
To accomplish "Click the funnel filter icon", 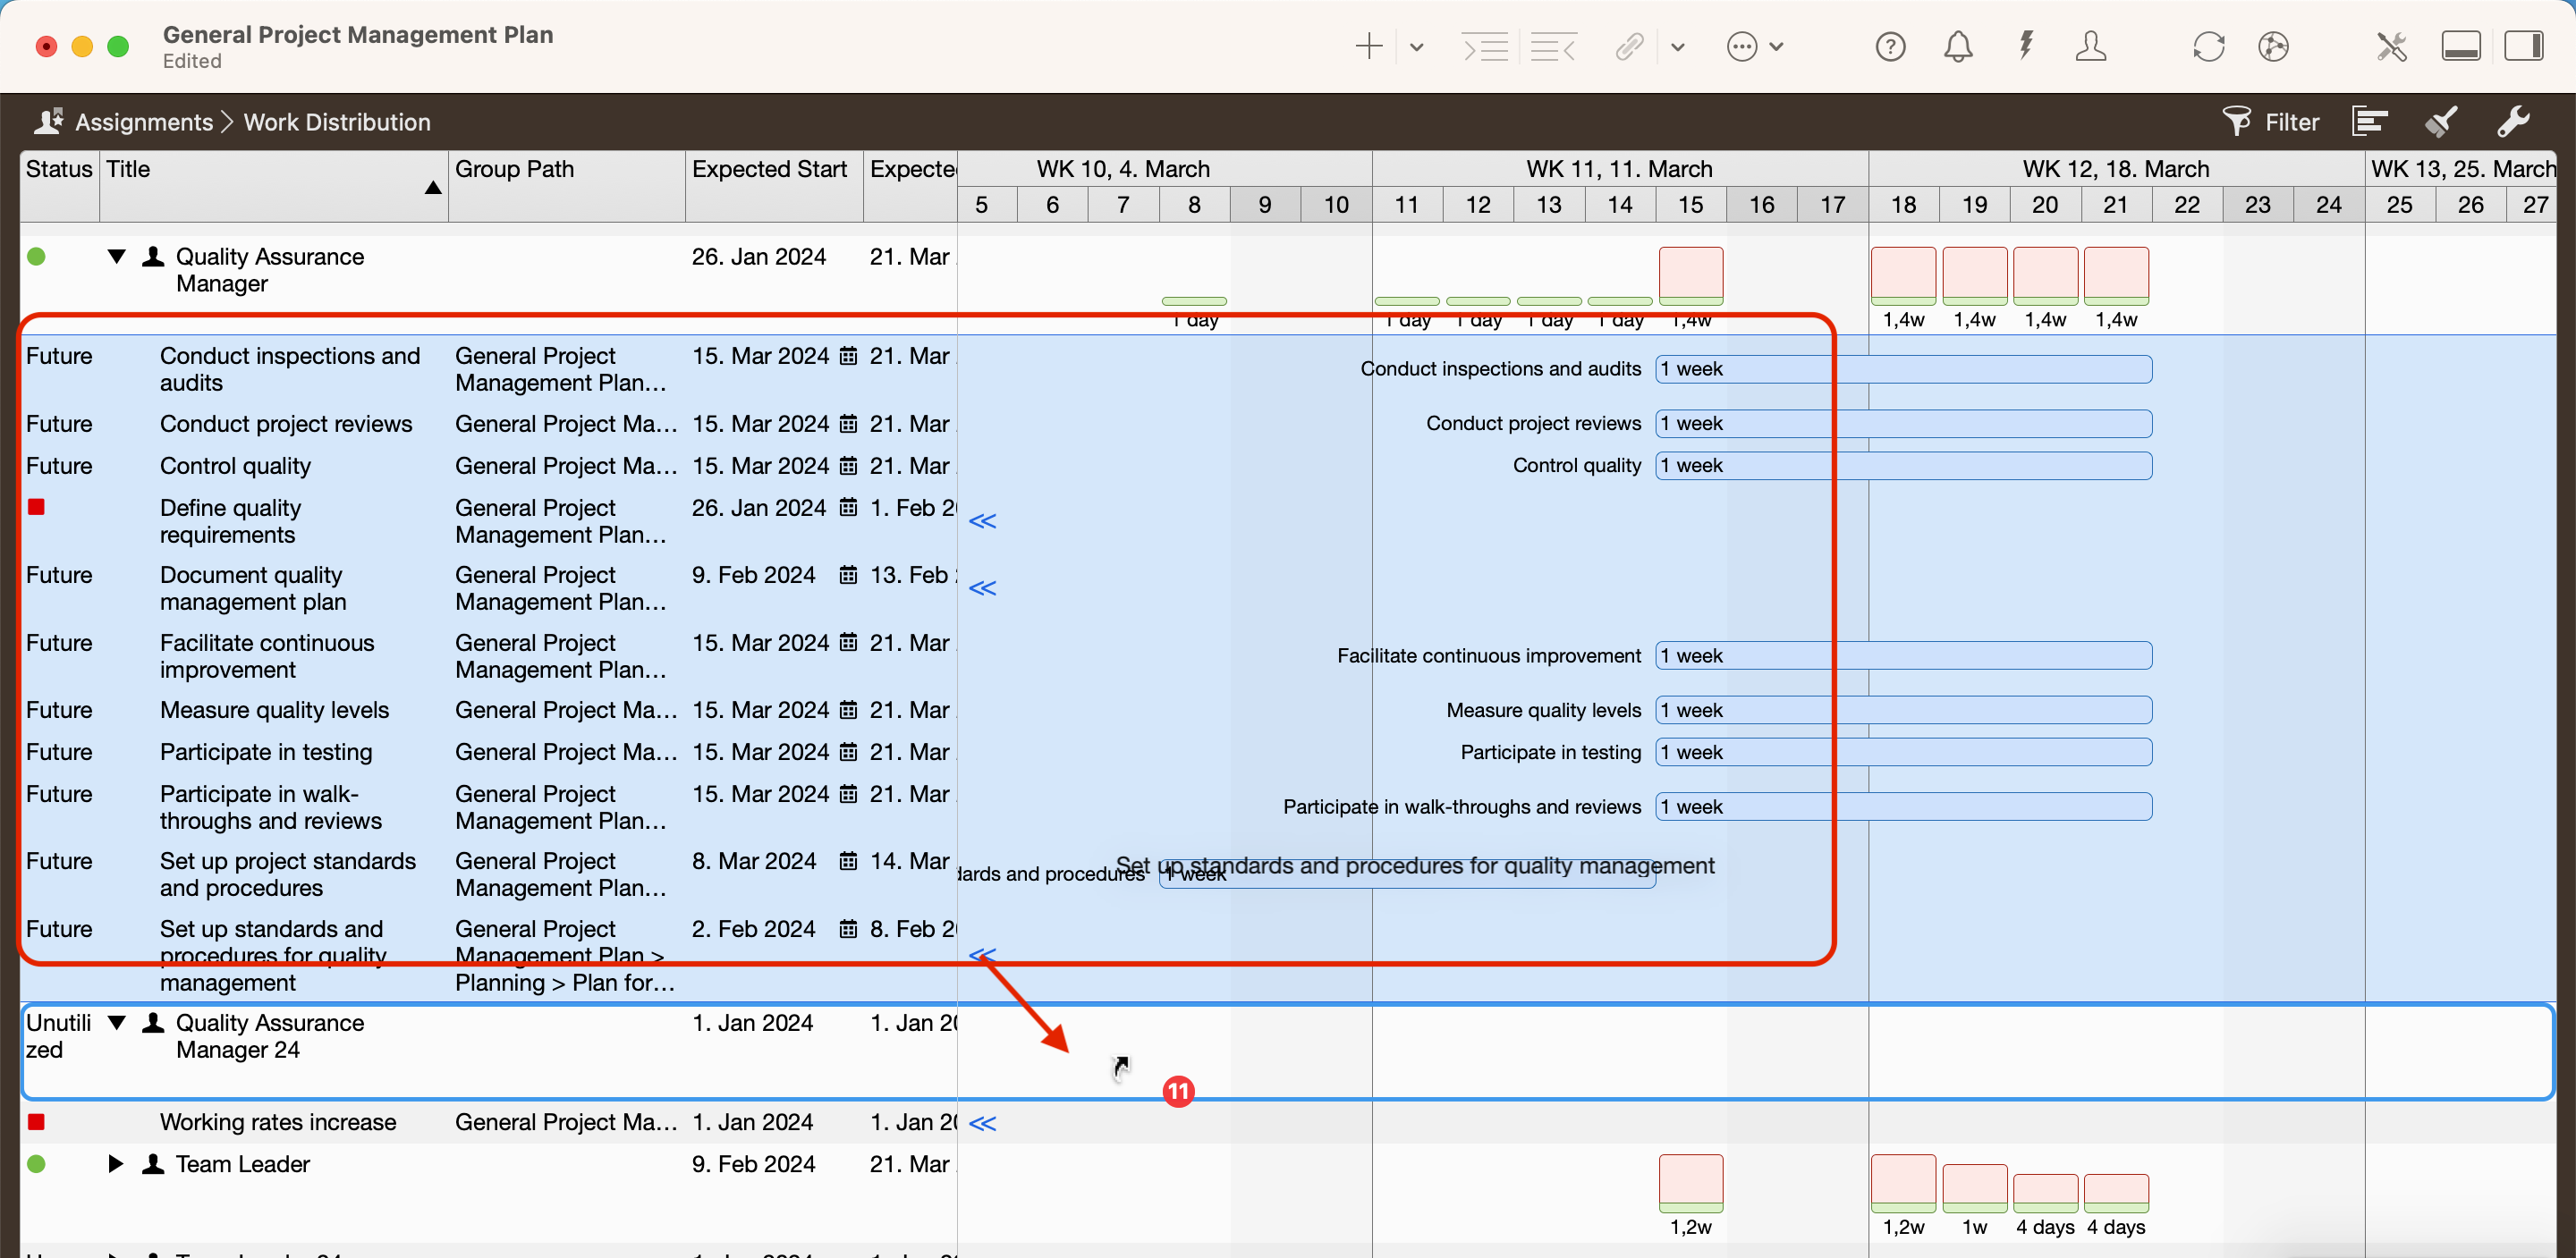I will point(2236,122).
